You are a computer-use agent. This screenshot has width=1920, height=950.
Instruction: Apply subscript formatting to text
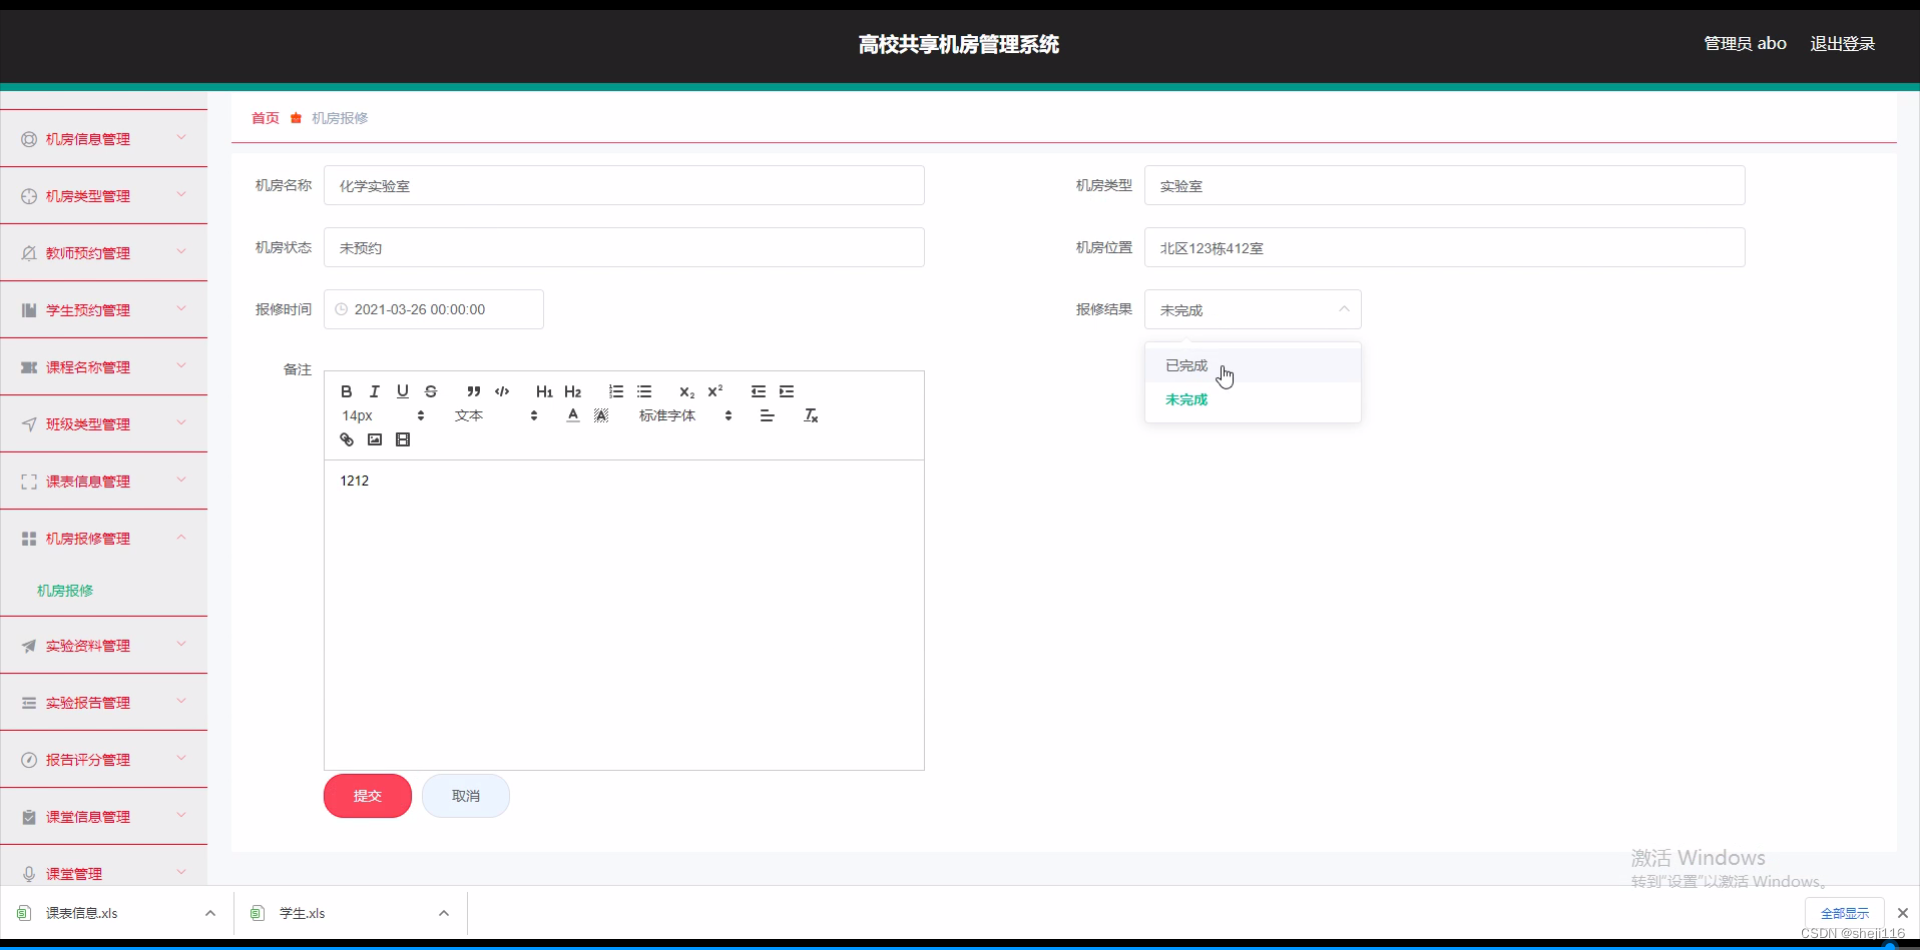coord(686,393)
